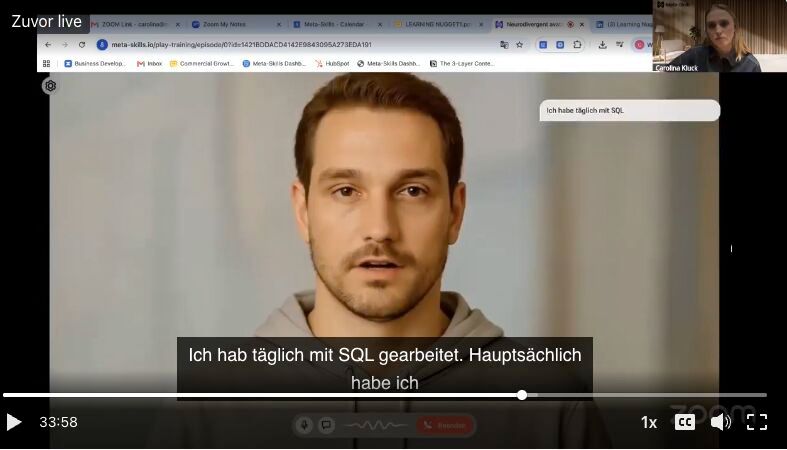
Task: Open the apps grid icon in the bookmarks bar
Action: [47, 64]
